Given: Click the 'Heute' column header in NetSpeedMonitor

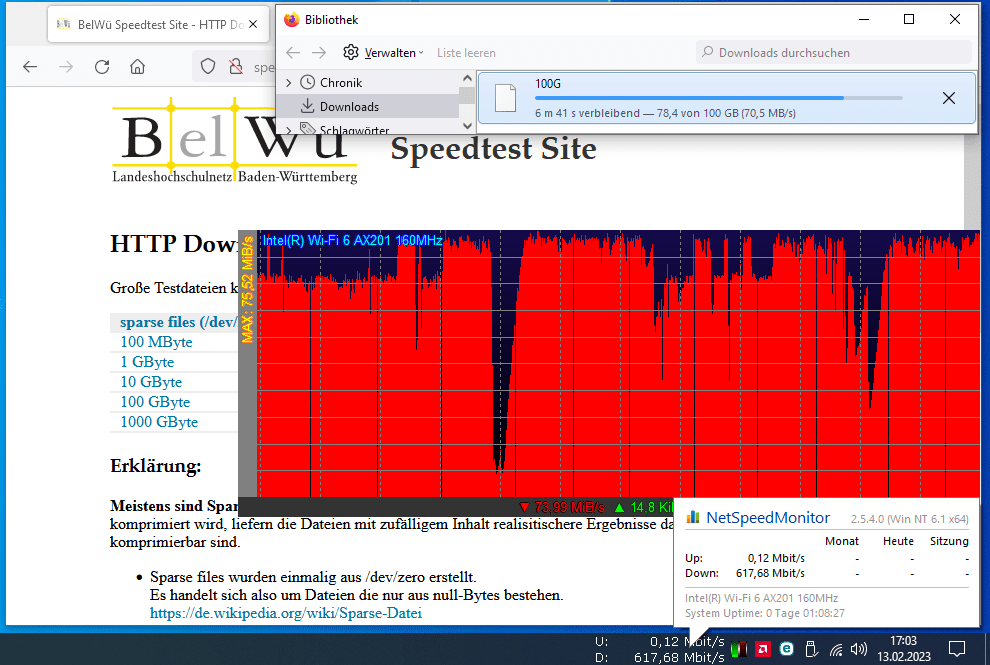Looking at the screenshot, I should click(898, 541).
